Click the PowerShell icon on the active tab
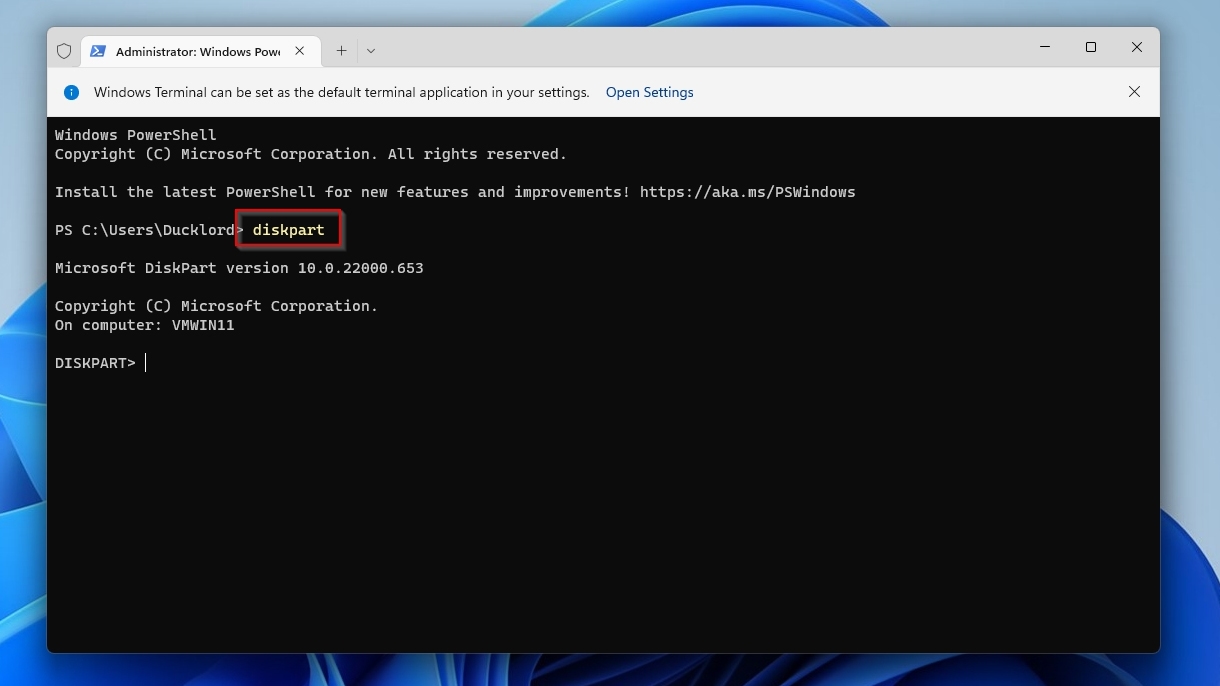1220x686 pixels. [x=98, y=51]
